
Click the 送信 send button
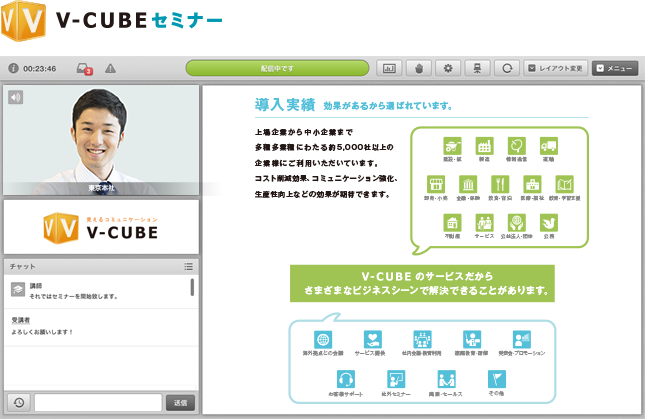click(x=180, y=403)
